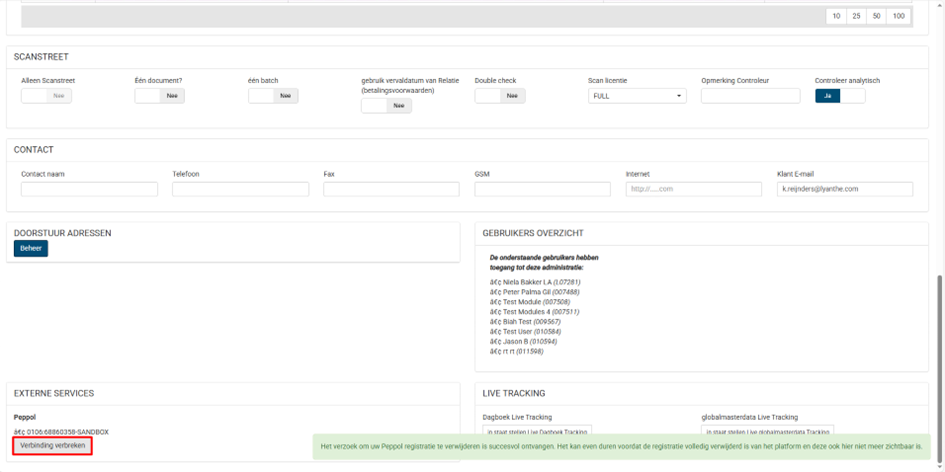The width and height of the screenshot is (945, 472).
Task: Click into the Internet URL field
Action: pyautogui.click(x=693, y=189)
